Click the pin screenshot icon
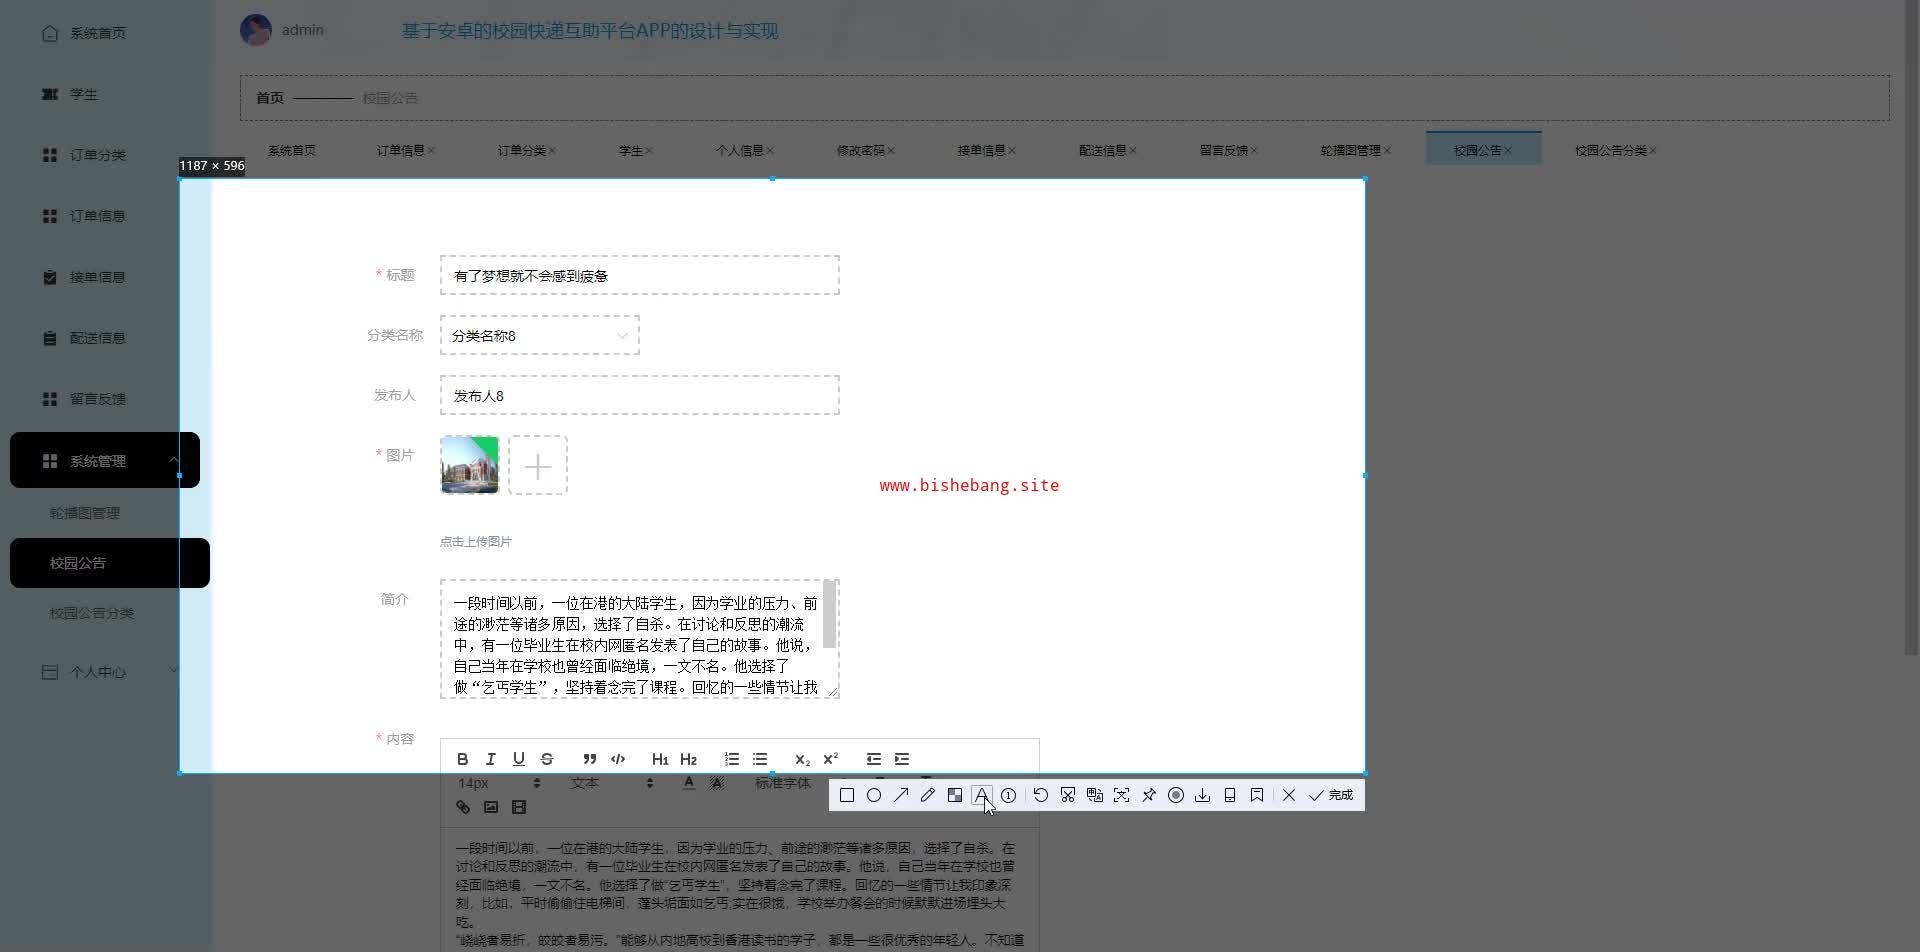 (x=1149, y=795)
